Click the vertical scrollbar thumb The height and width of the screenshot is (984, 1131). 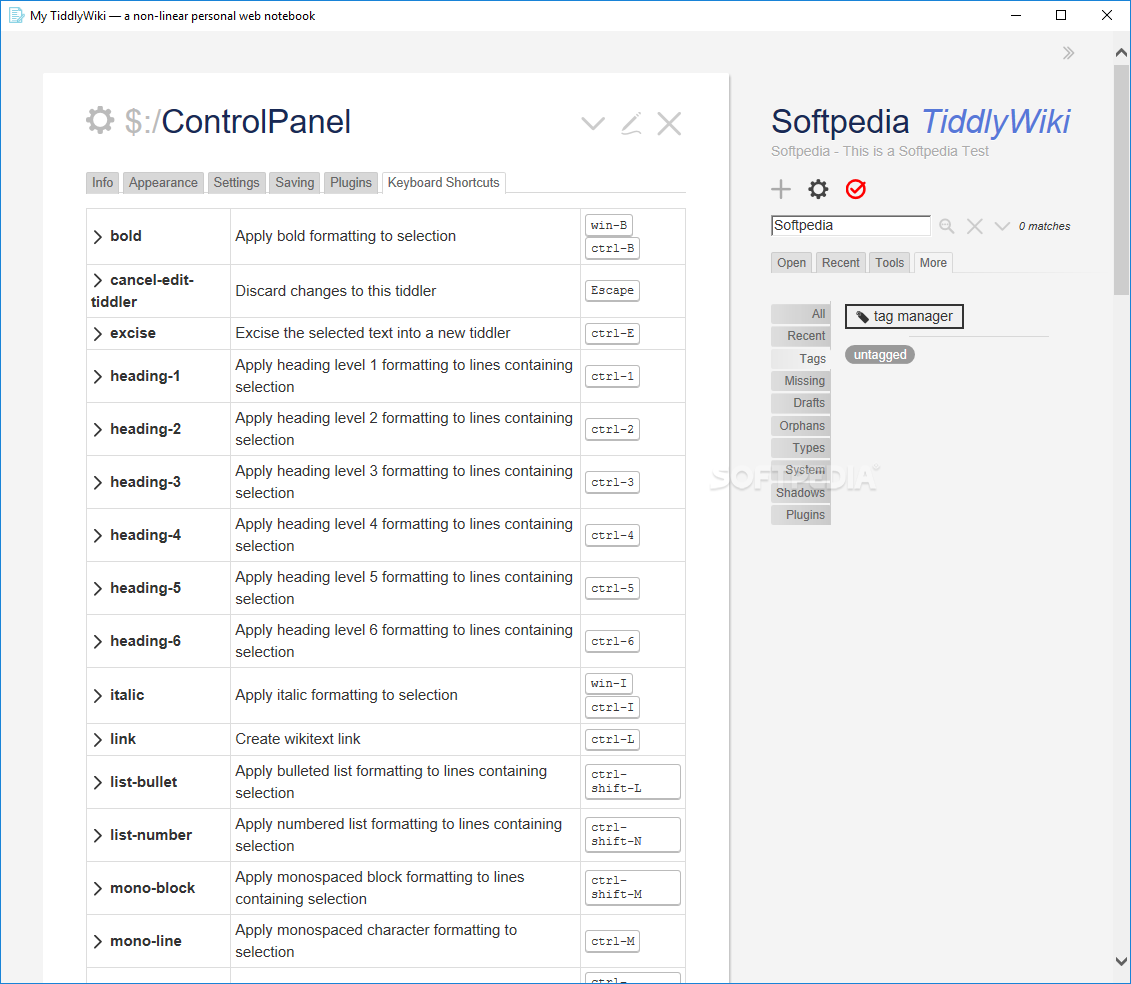(1122, 180)
